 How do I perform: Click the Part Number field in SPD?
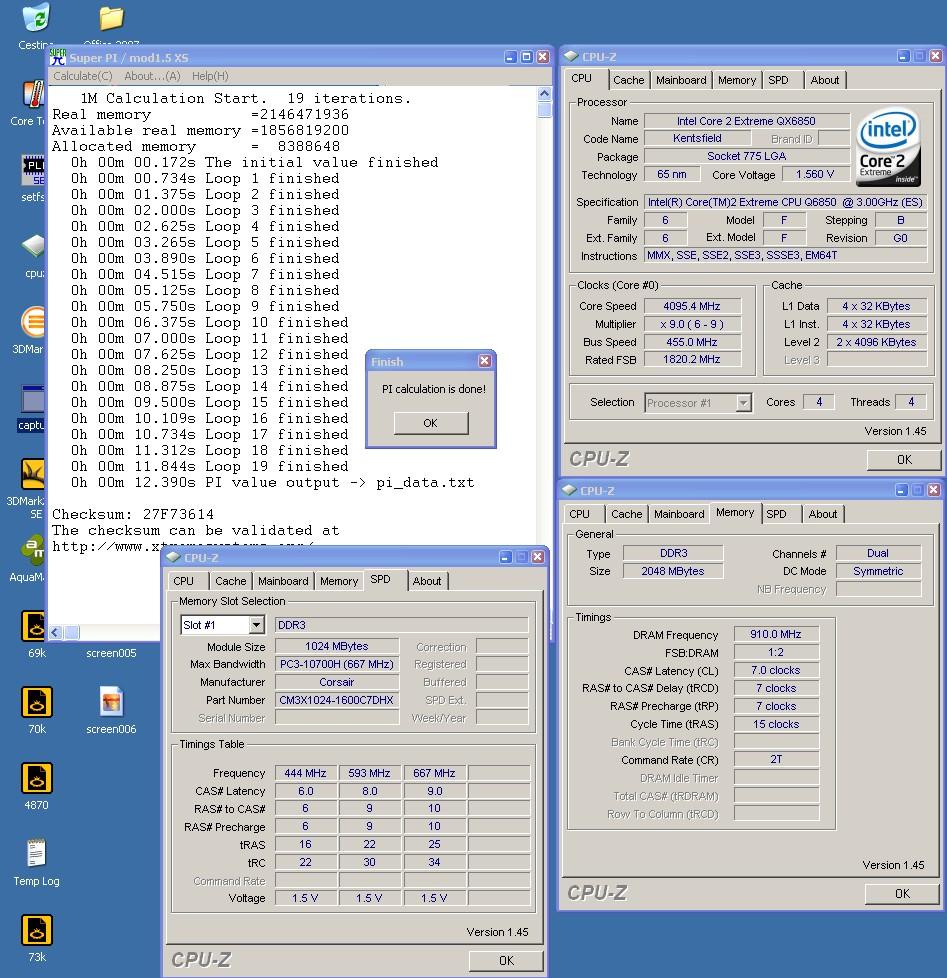click(x=337, y=700)
